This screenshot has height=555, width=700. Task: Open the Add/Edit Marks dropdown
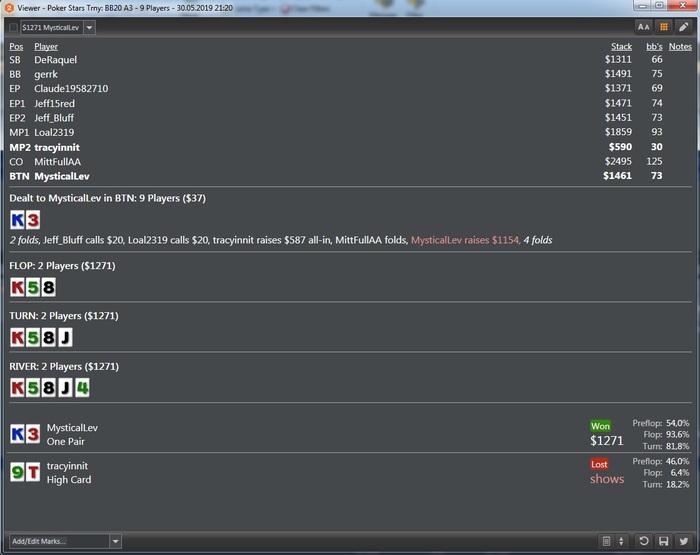click(115, 541)
